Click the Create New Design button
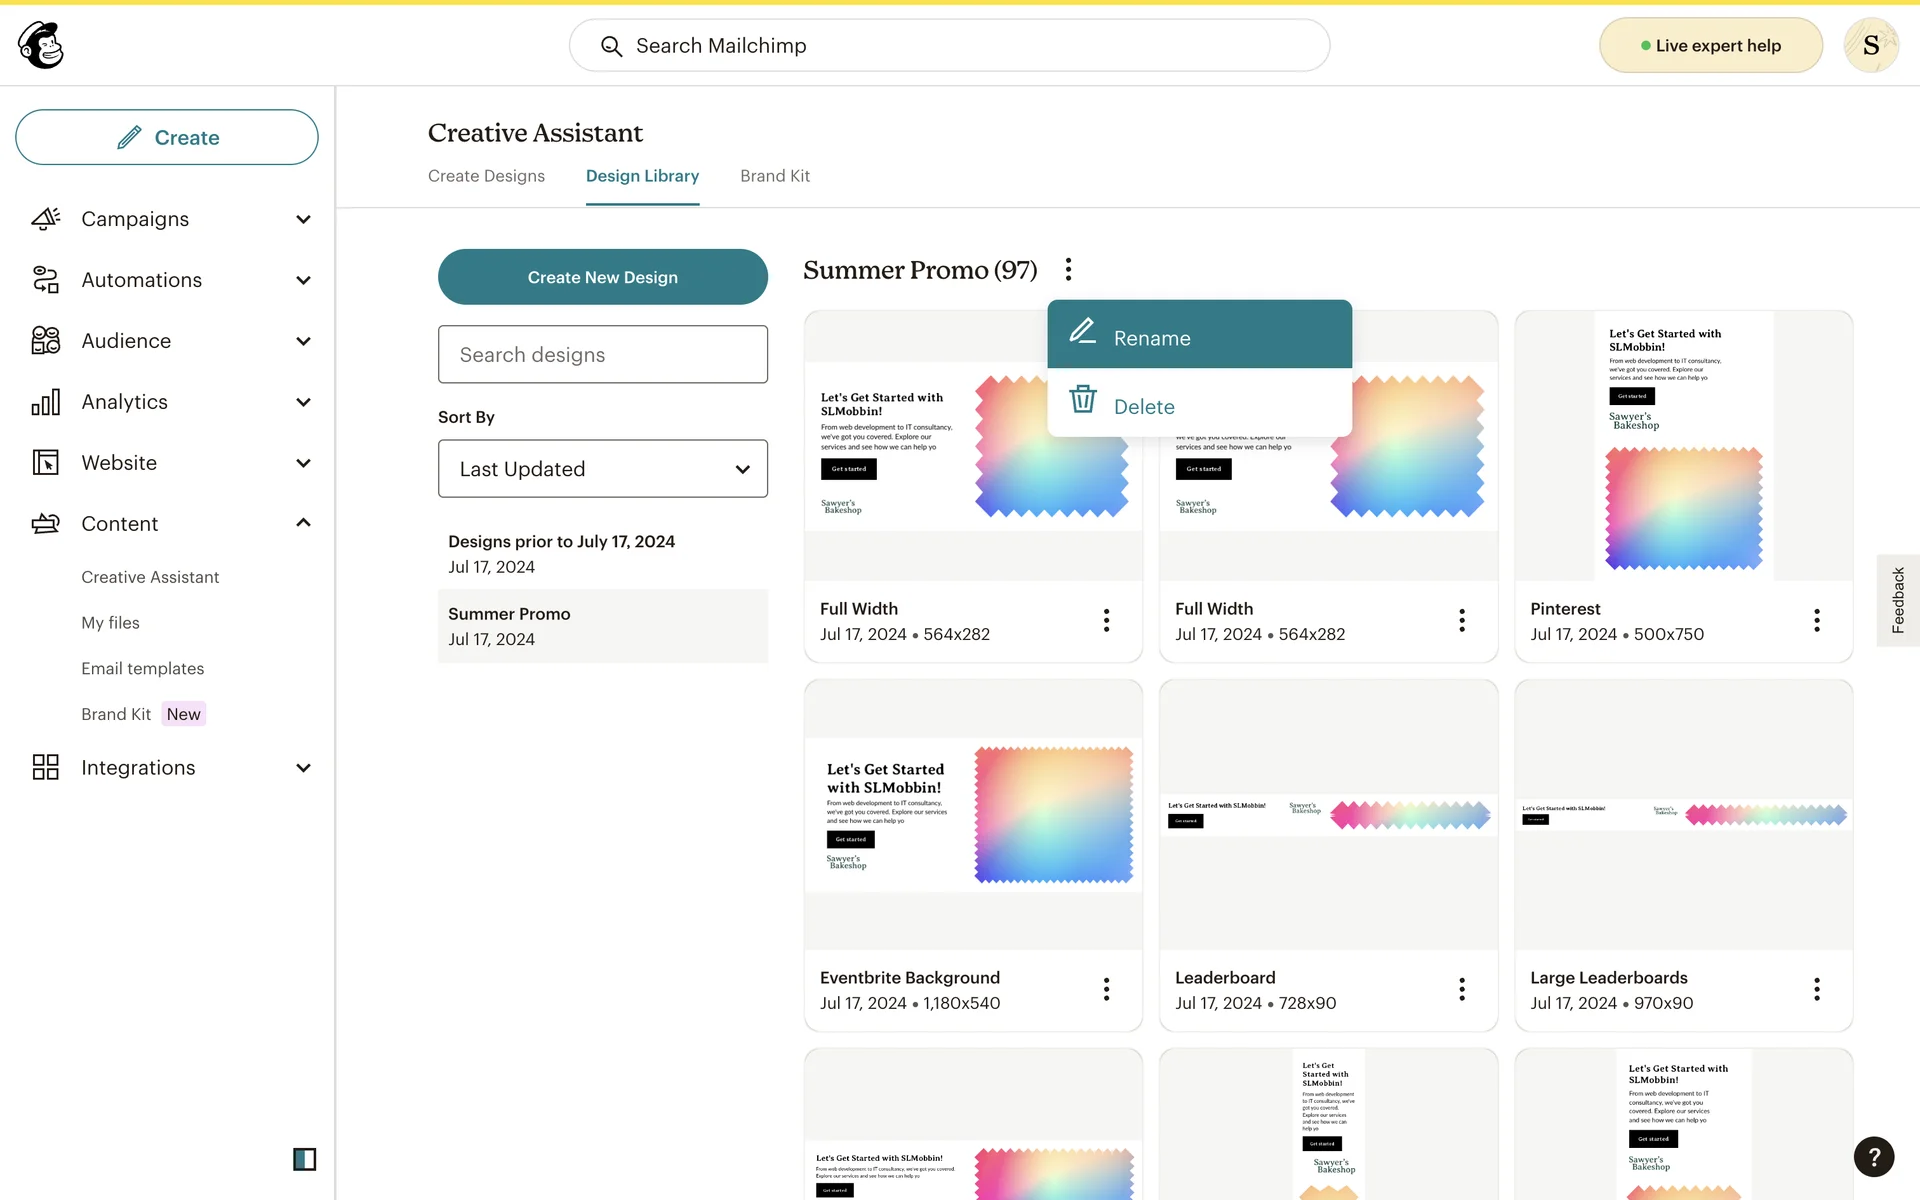The width and height of the screenshot is (1920, 1200). pos(602,277)
